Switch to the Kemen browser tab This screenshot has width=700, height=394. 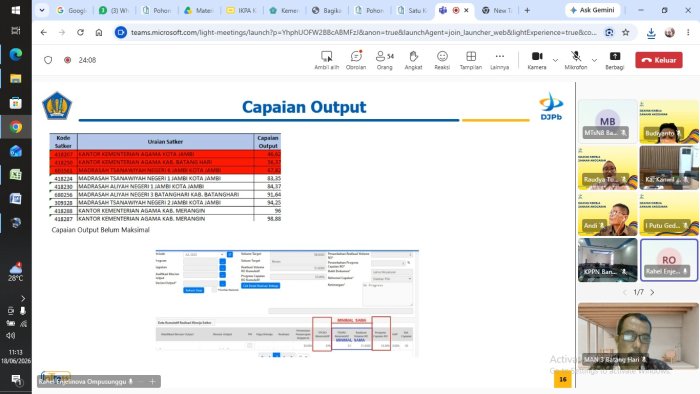(284, 10)
